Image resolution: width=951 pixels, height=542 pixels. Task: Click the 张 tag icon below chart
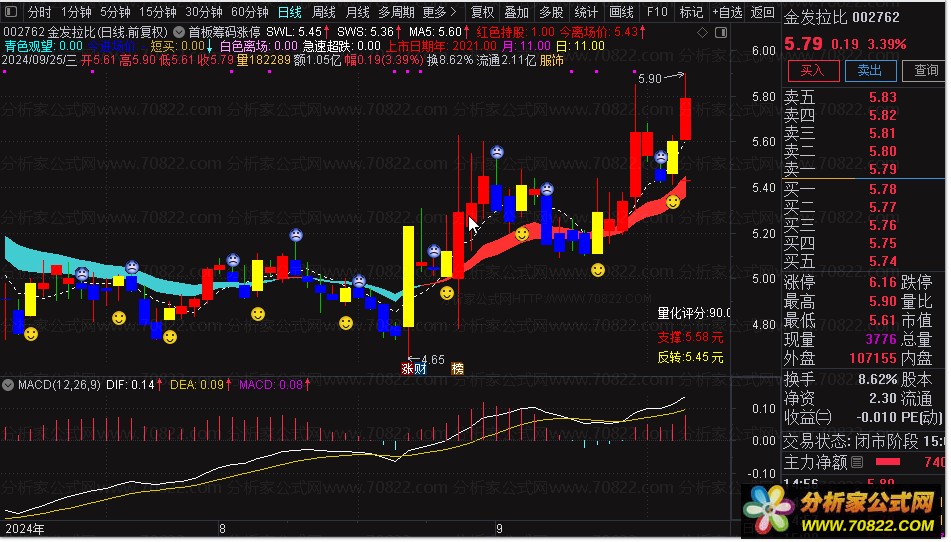pos(407,369)
